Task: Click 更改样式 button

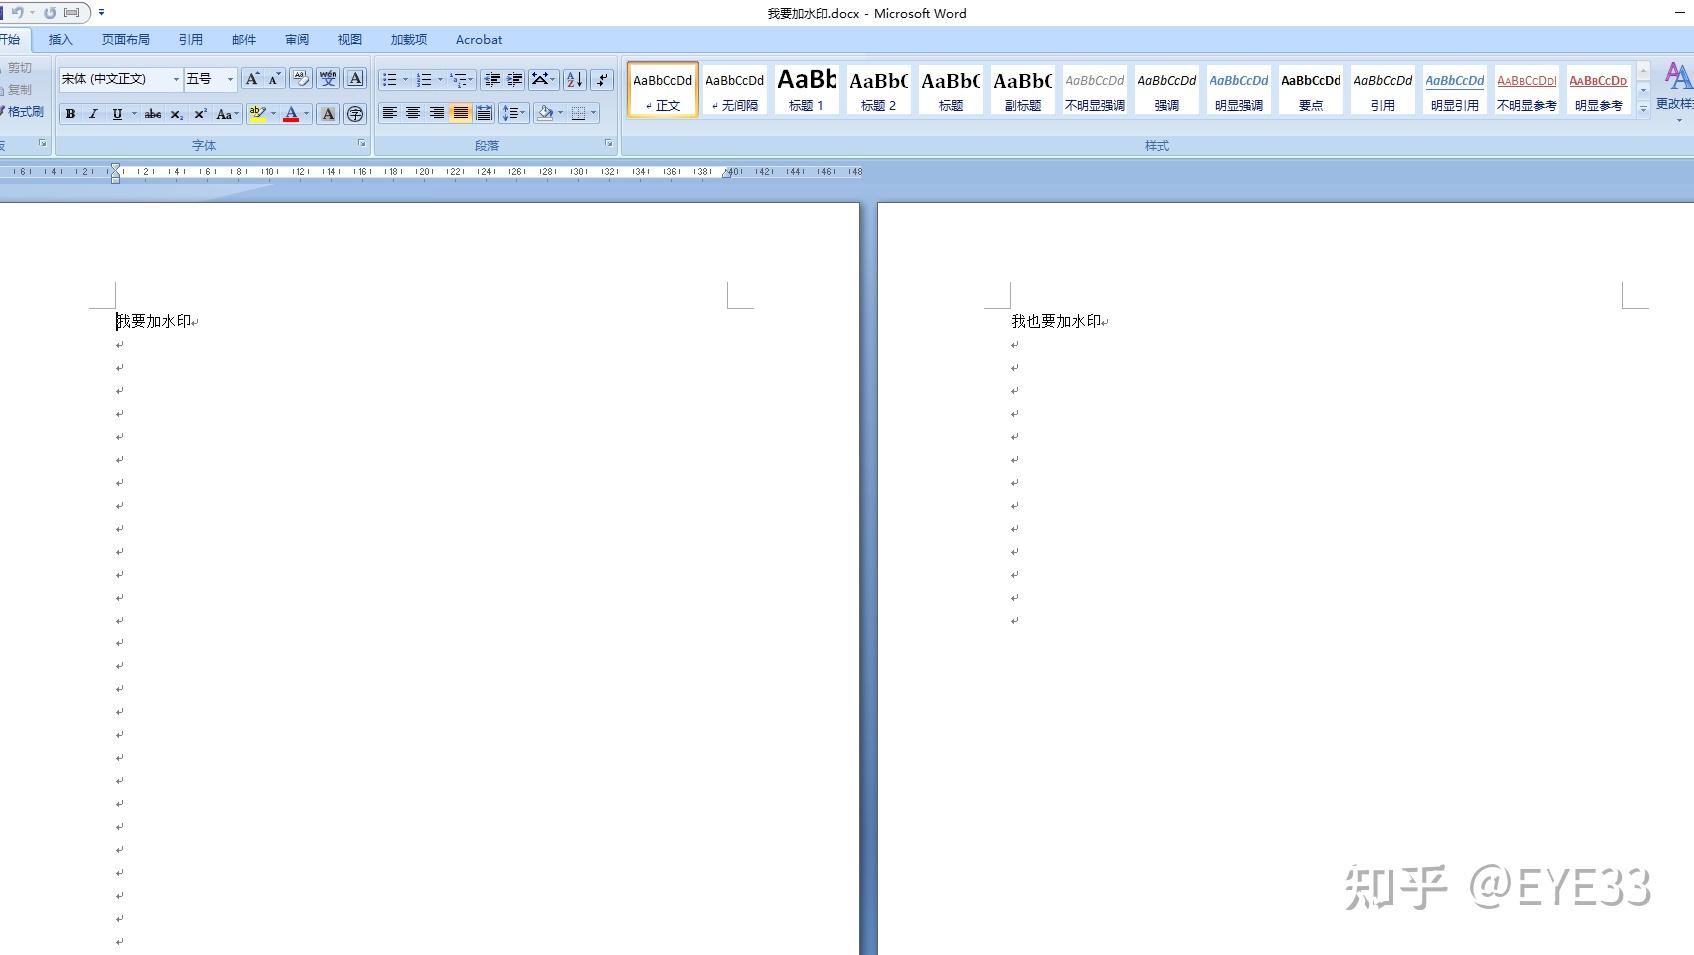Action: pyautogui.click(x=1676, y=92)
